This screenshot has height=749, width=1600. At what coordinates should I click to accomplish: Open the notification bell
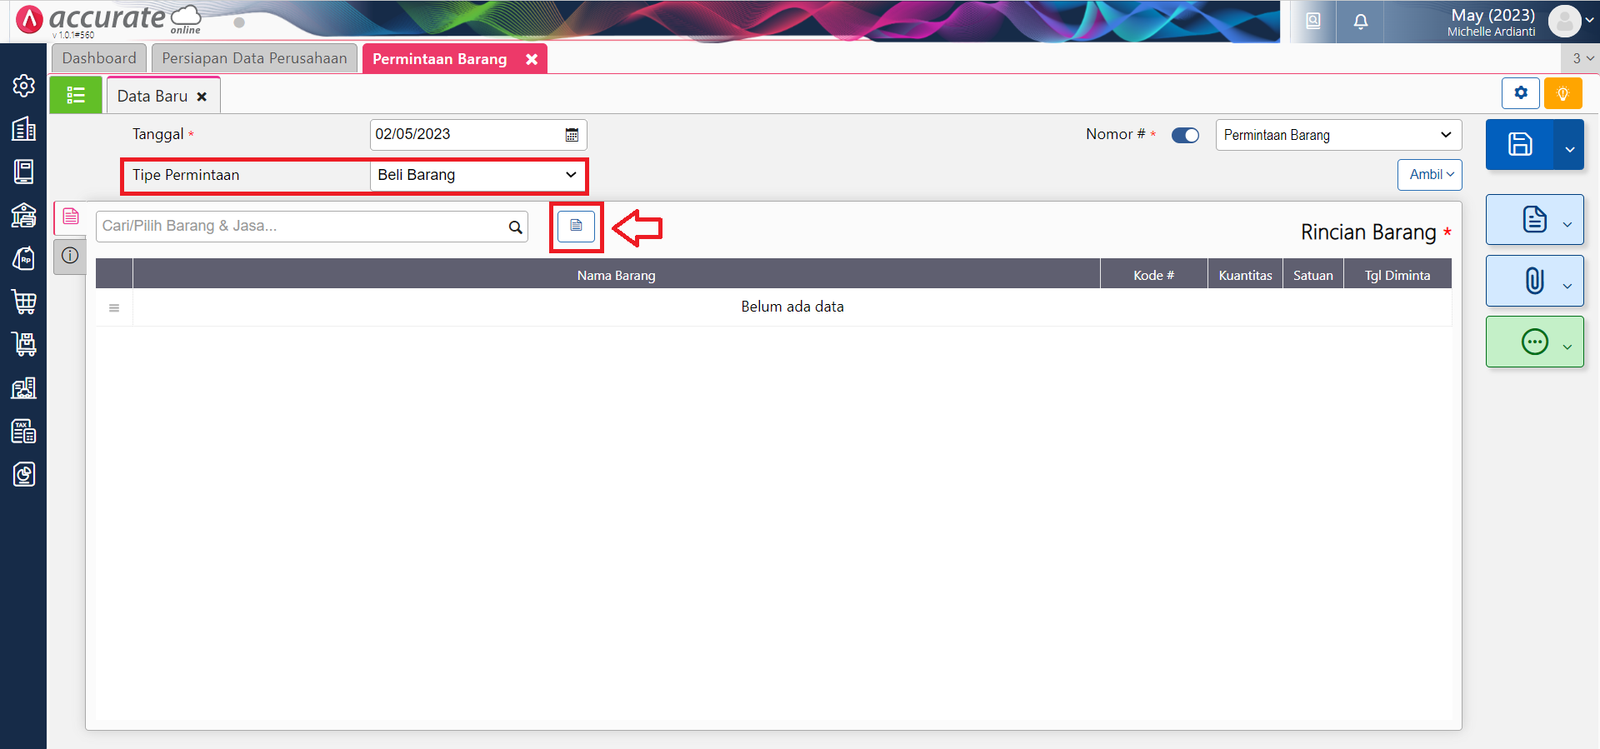[x=1360, y=21]
